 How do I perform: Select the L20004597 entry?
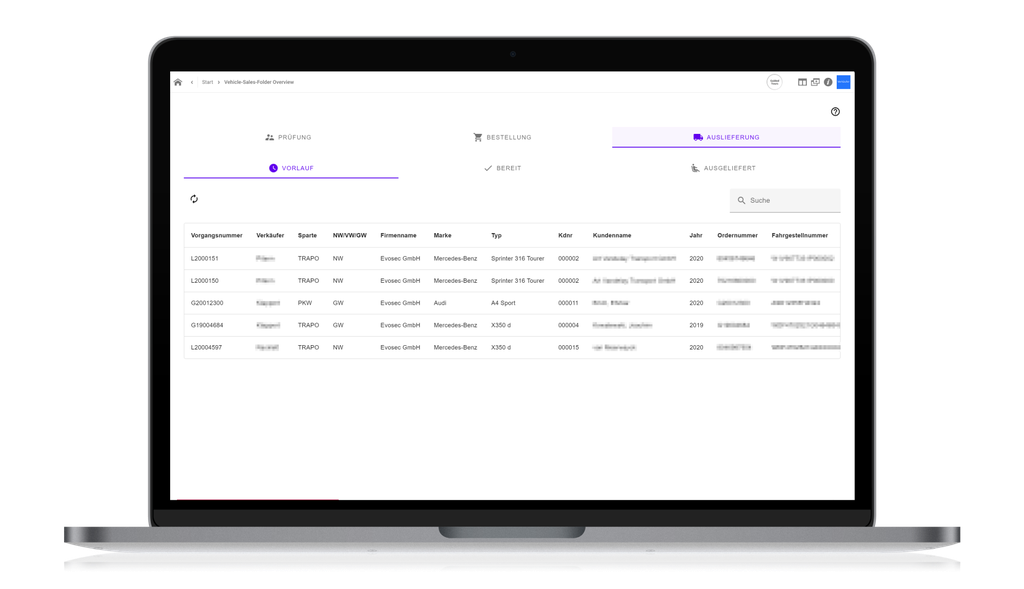point(512,347)
